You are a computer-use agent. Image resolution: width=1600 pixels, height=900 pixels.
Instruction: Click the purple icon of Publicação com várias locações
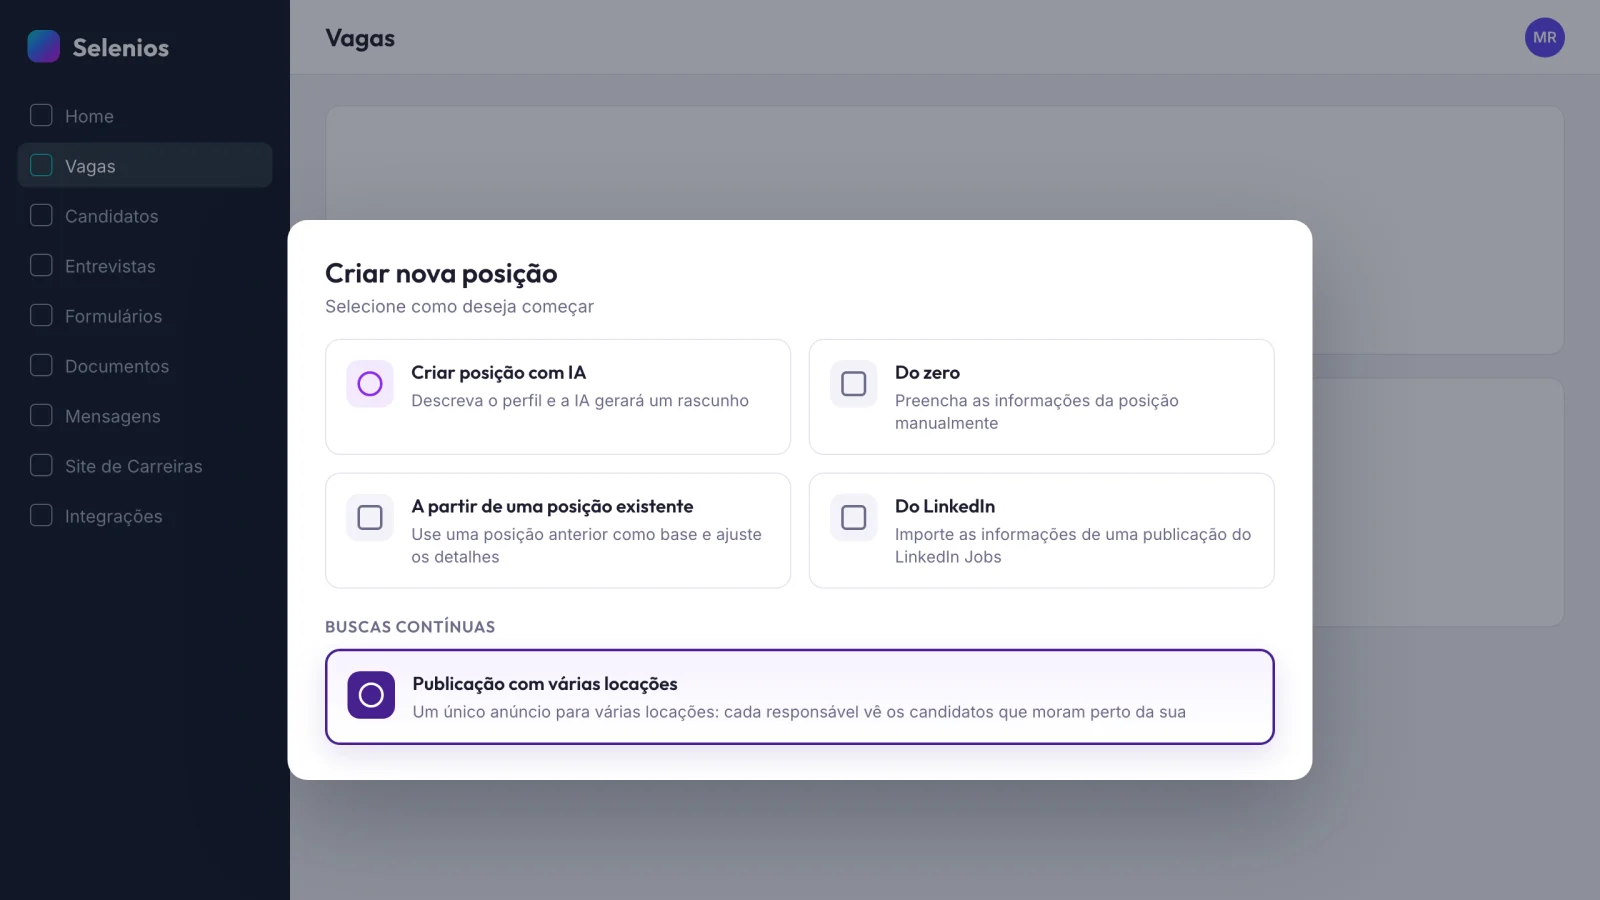tap(371, 695)
